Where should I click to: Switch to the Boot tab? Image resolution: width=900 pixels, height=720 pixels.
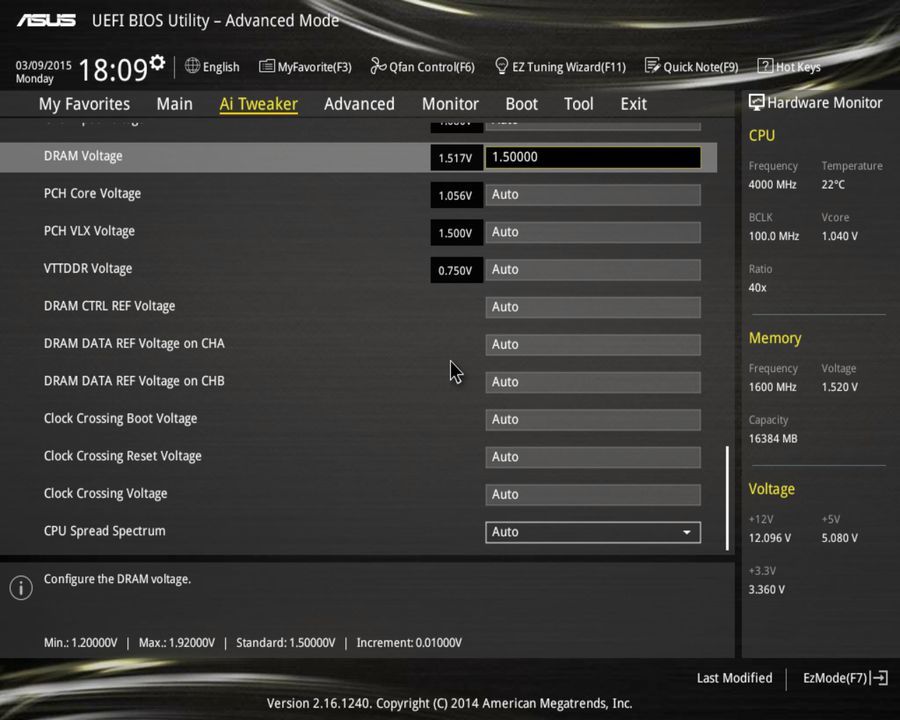521,103
